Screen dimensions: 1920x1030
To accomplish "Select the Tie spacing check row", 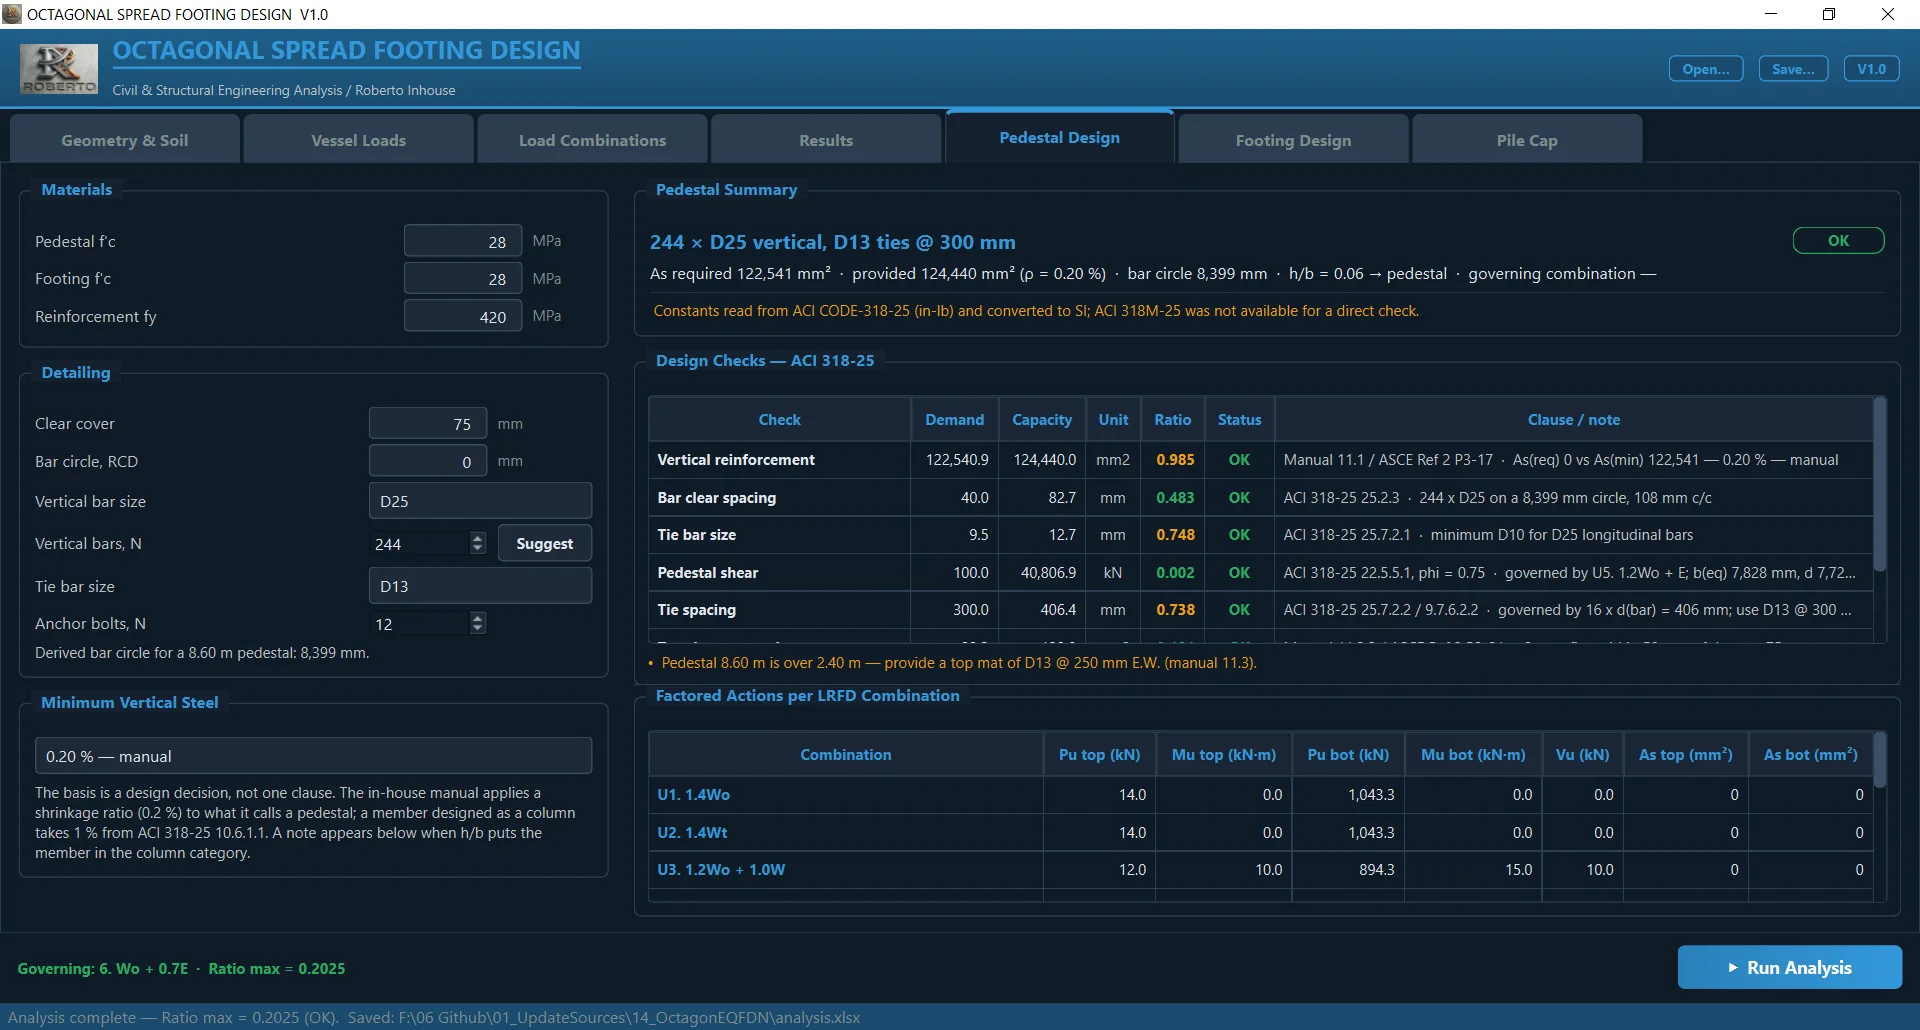I will pyautogui.click(x=1261, y=610).
